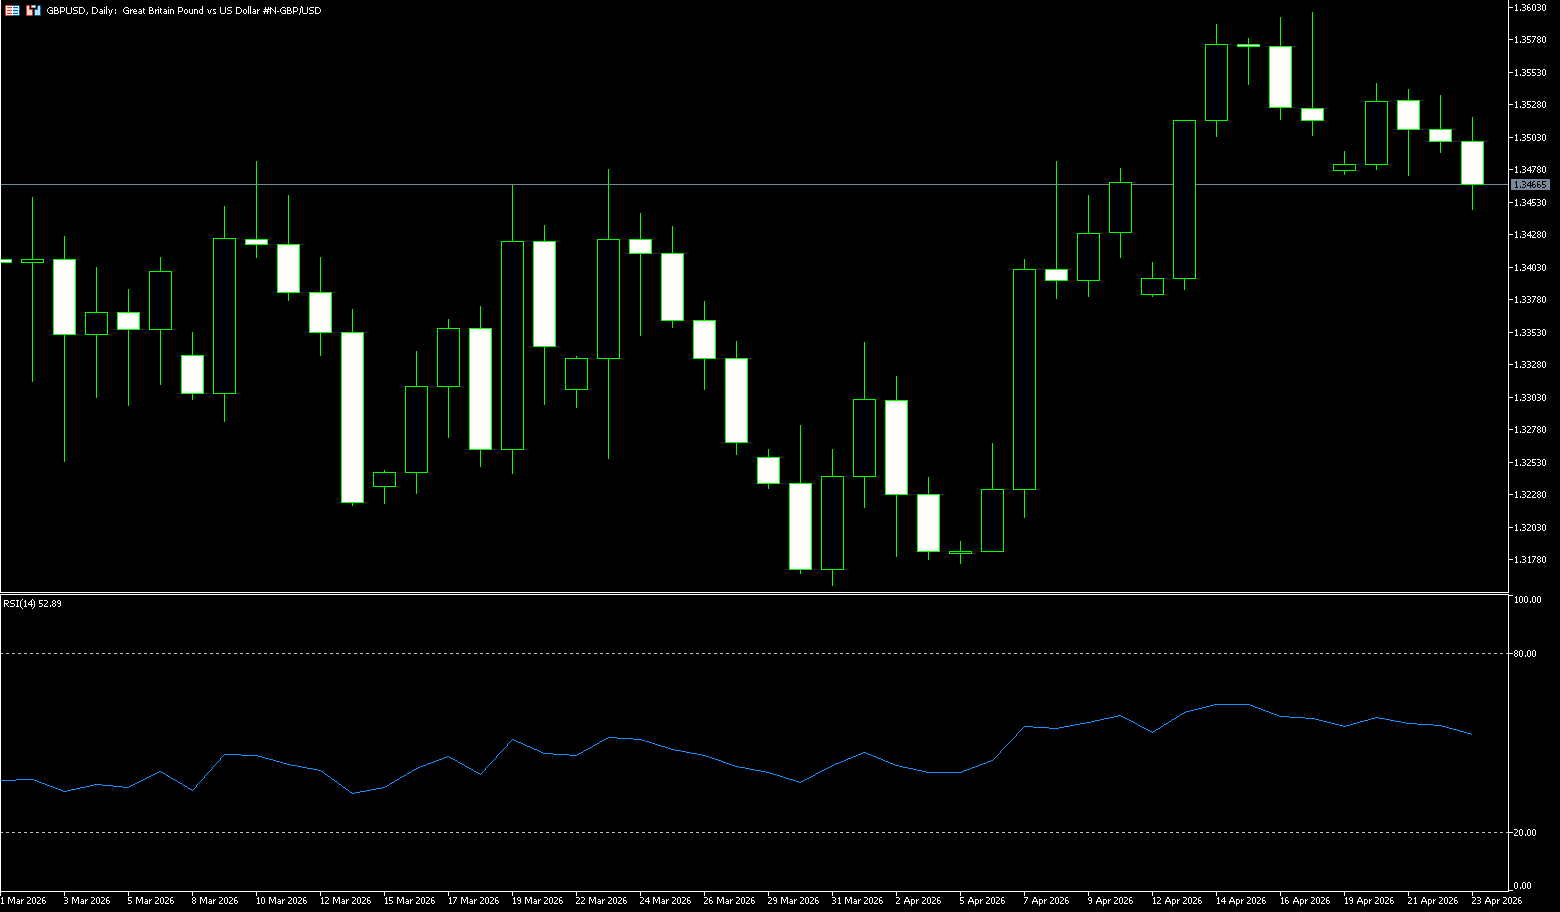Open the Depth of Market icon
This screenshot has width=1560, height=912.
(x=33, y=10)
